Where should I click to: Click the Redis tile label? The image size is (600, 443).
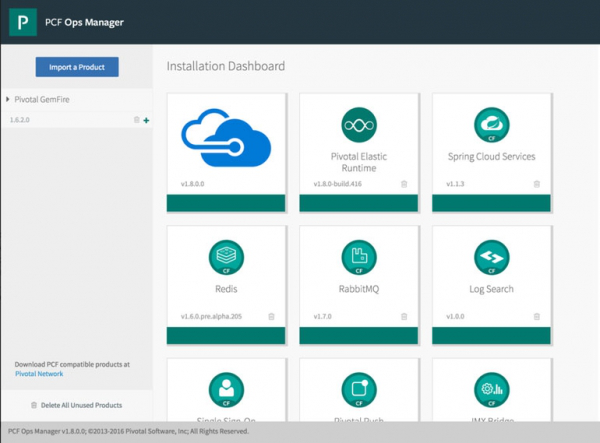(x=226, y=289)
